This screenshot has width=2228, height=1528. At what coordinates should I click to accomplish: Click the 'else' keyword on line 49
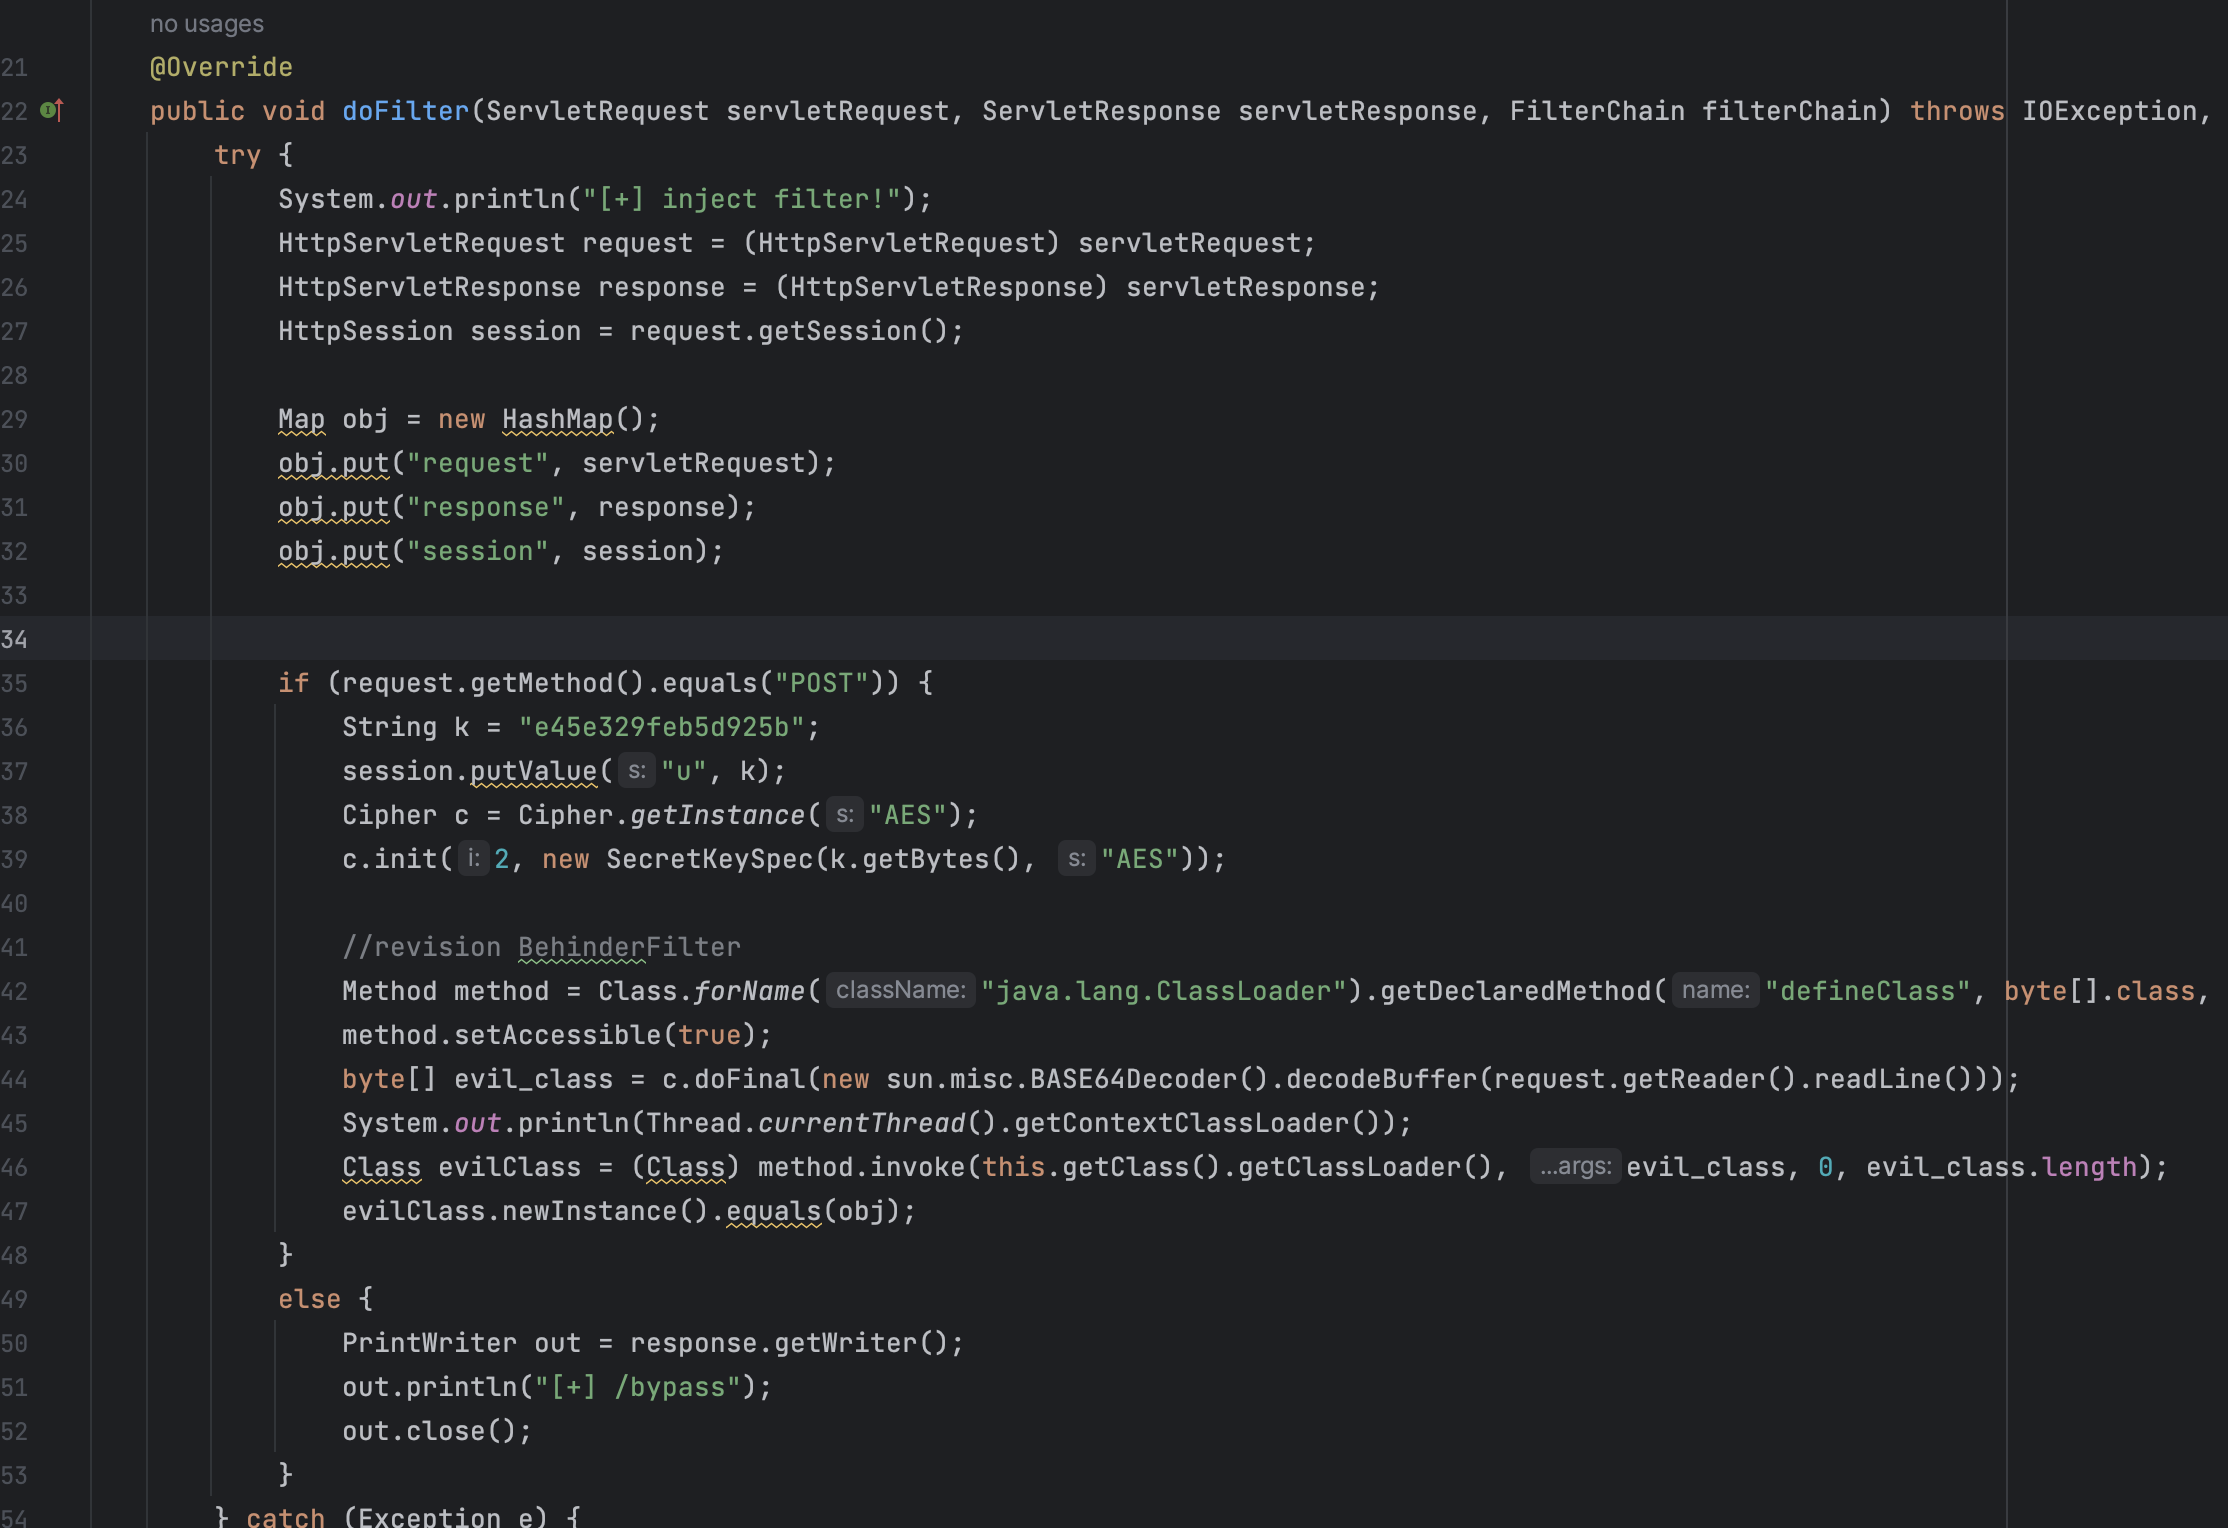309,1299
